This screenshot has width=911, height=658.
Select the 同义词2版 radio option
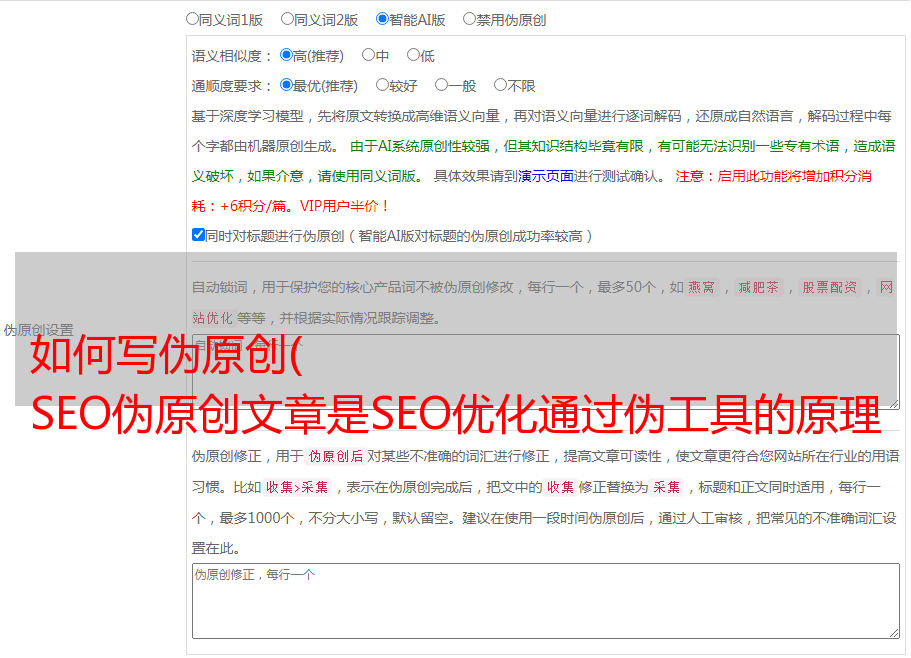[x=287, y=19]
